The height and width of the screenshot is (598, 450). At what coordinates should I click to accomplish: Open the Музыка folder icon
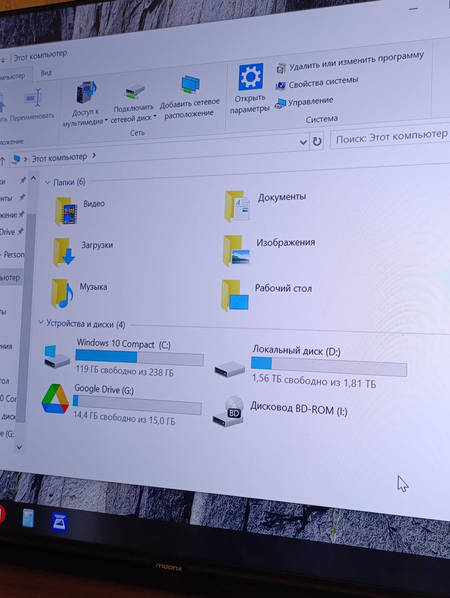point(62,293)
